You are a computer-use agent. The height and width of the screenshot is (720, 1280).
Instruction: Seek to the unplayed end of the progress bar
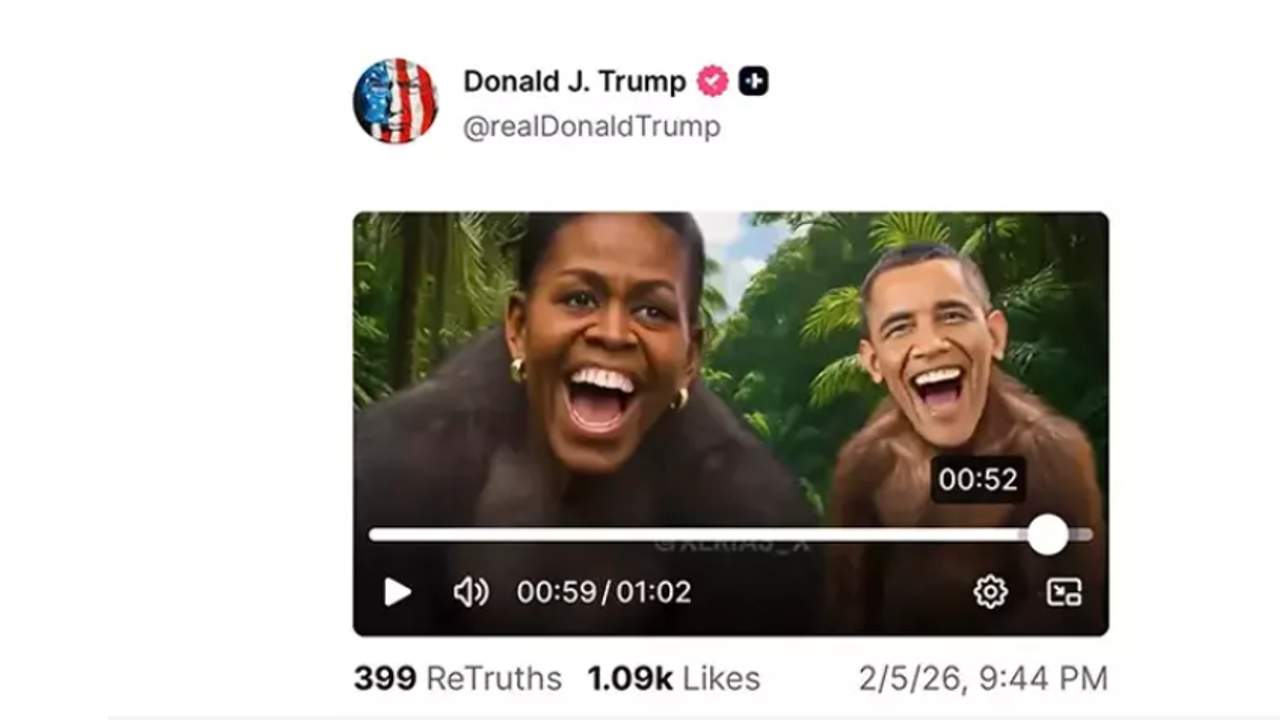pos(1082,535)
